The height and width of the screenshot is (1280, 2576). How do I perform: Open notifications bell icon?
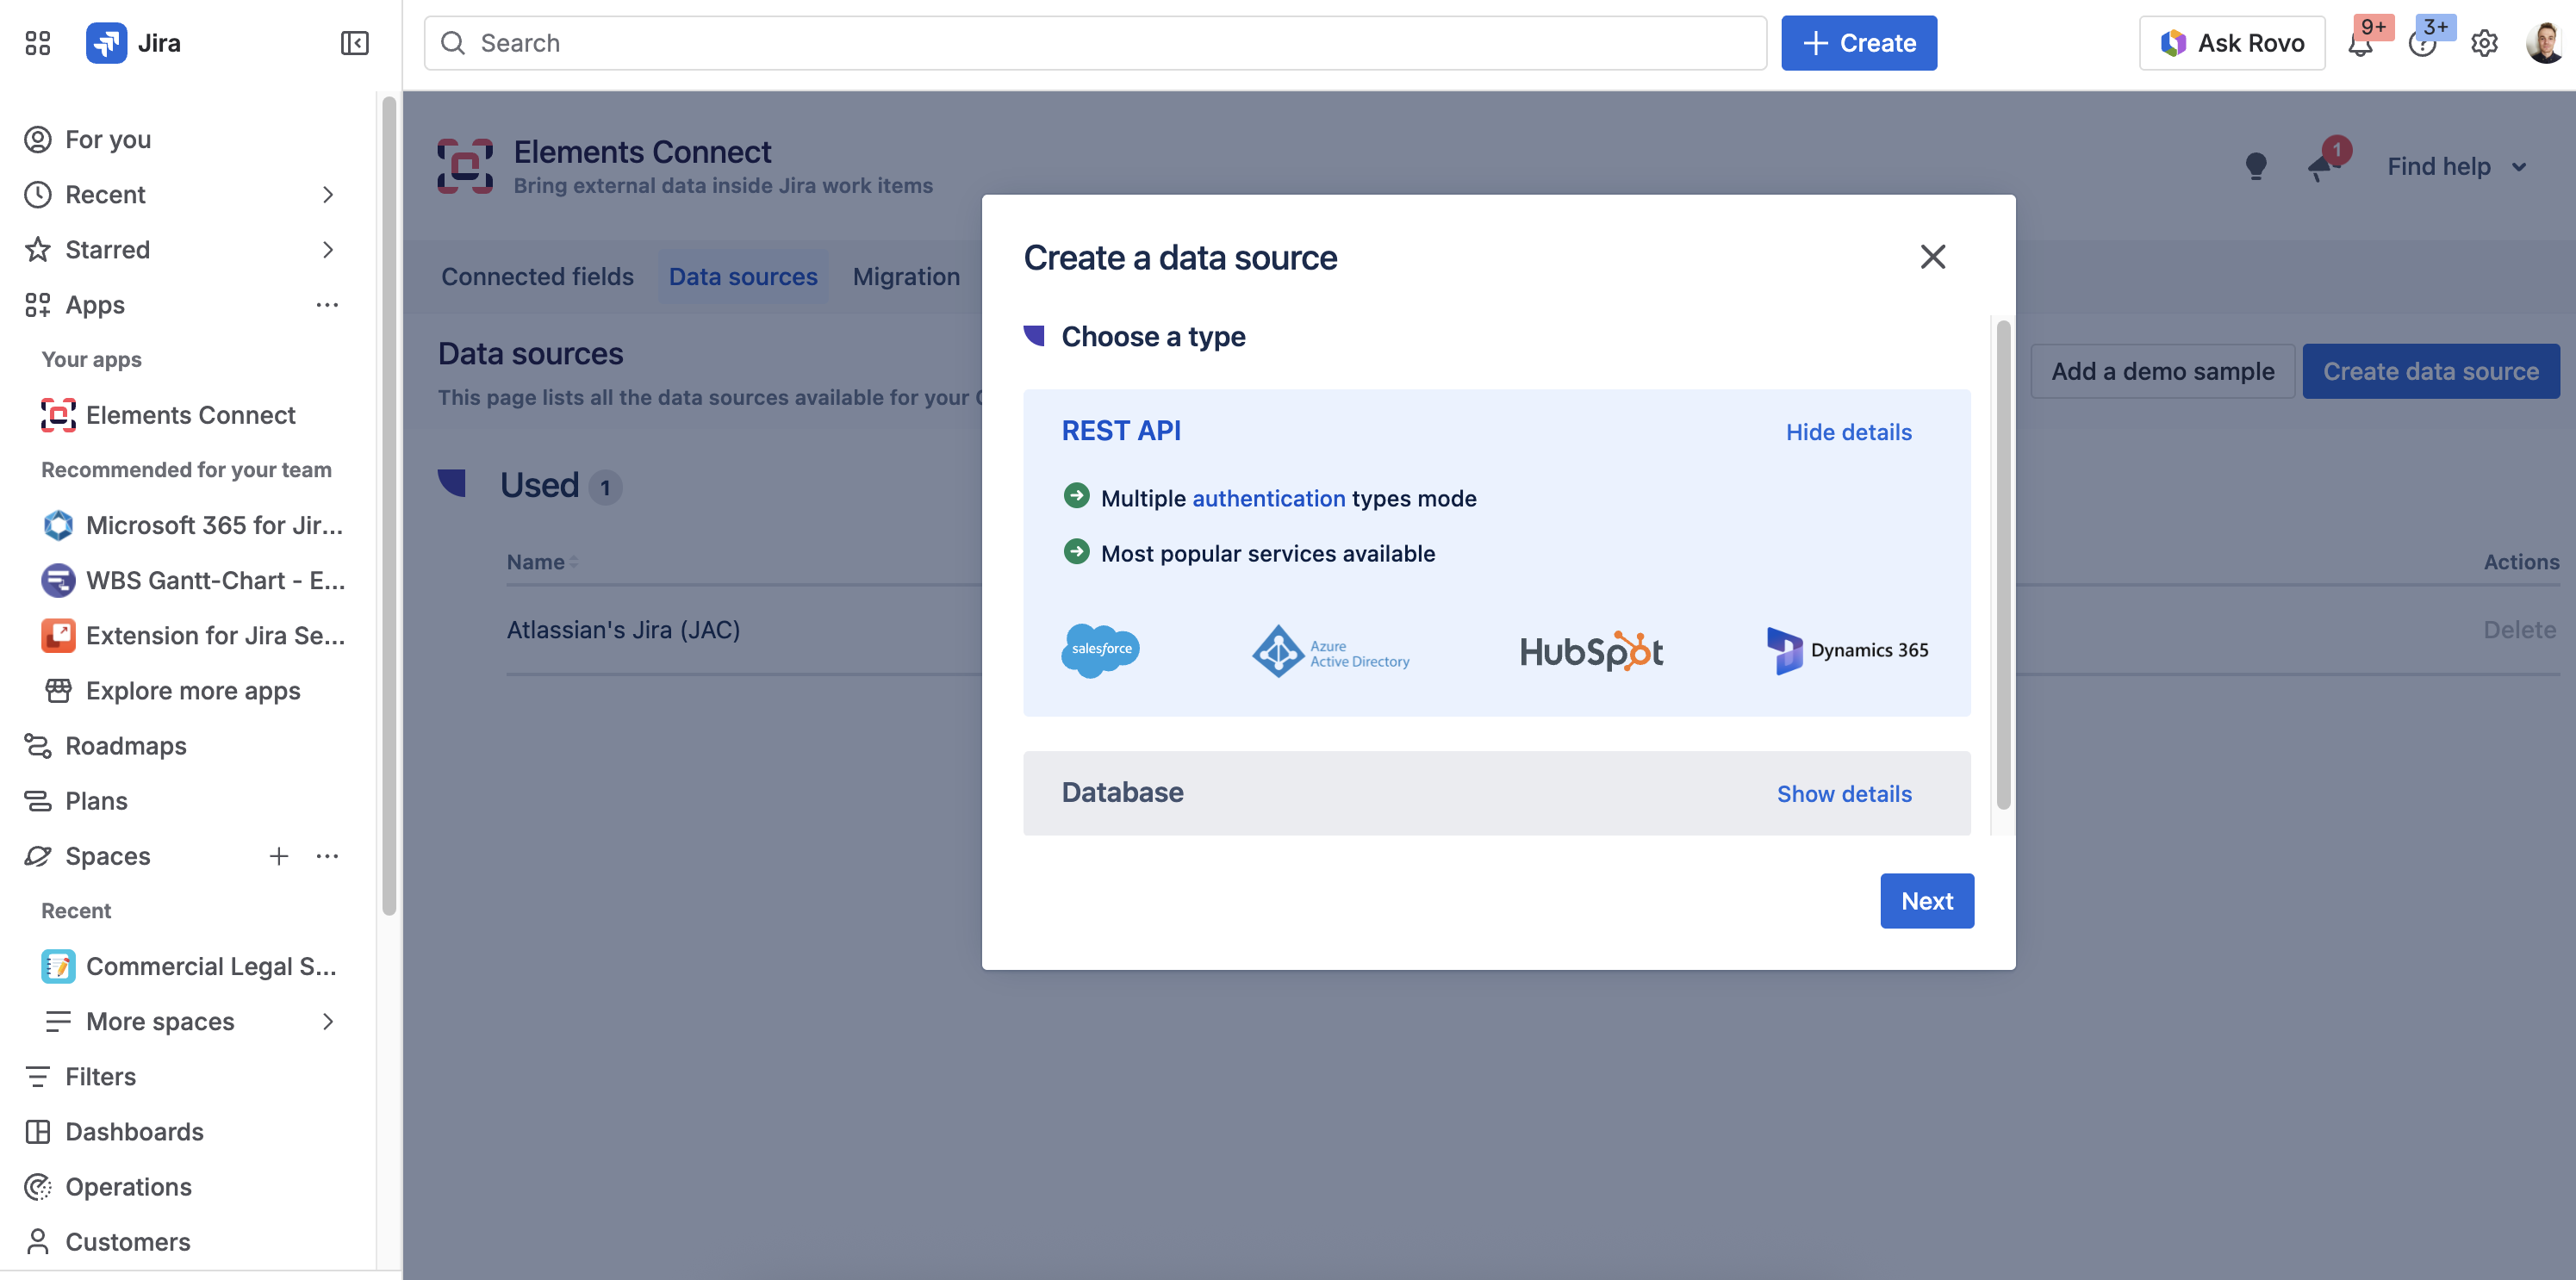coord(2361,44)
